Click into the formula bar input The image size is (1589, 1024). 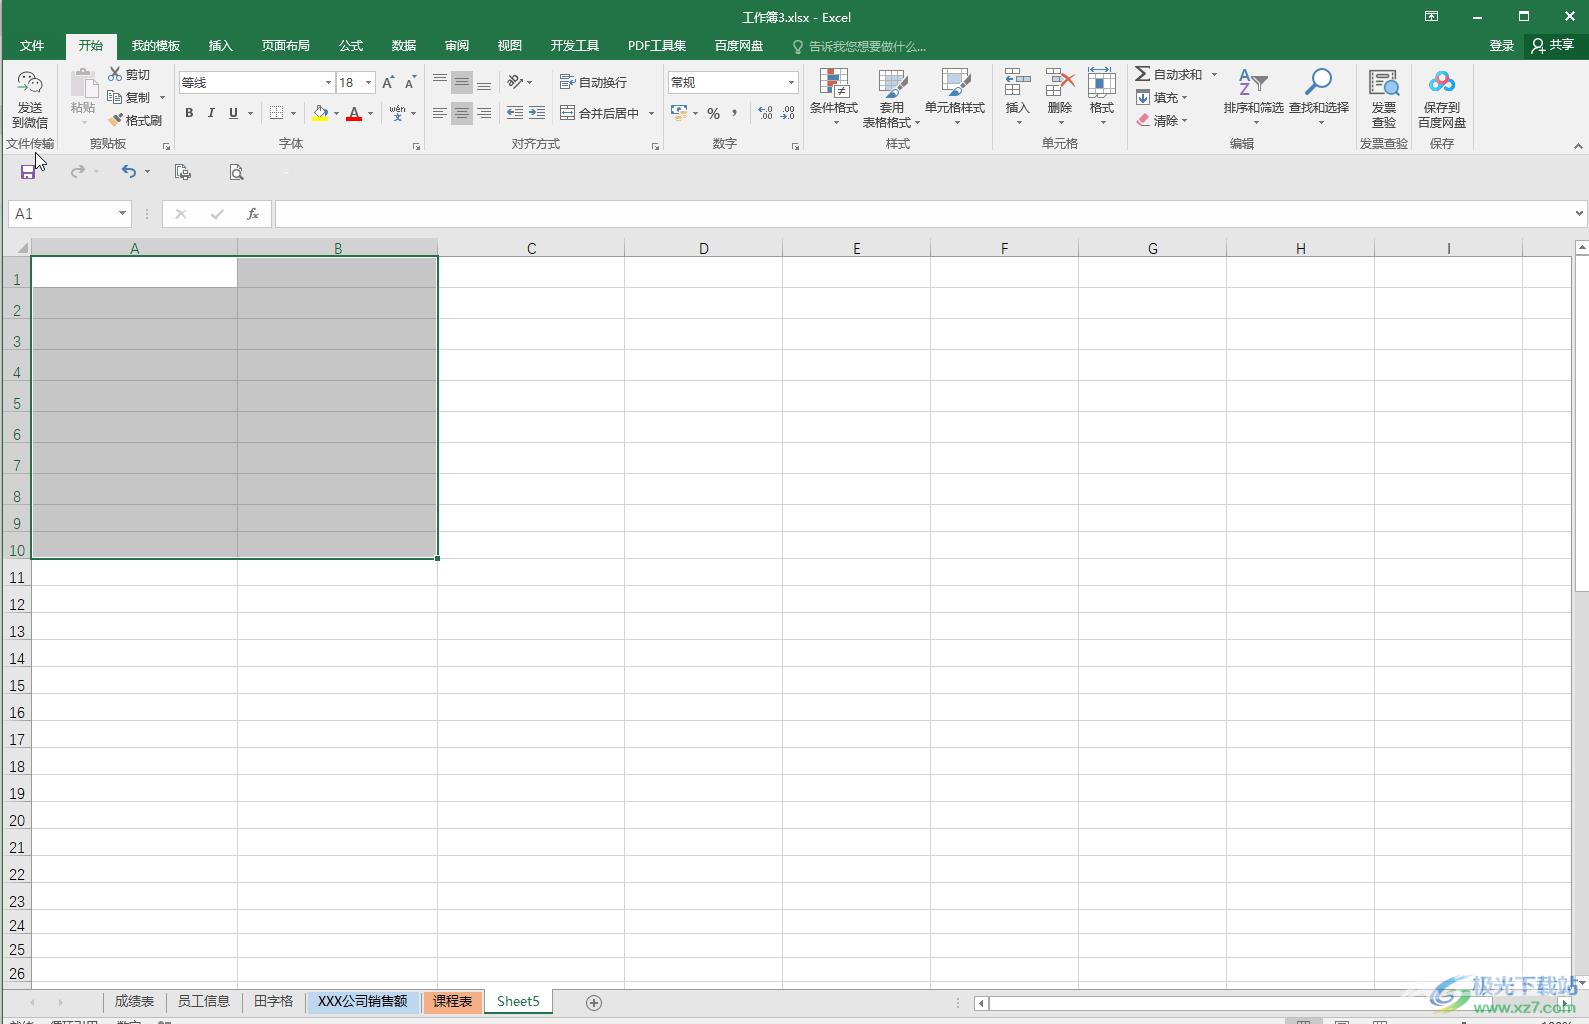point(922,214)
